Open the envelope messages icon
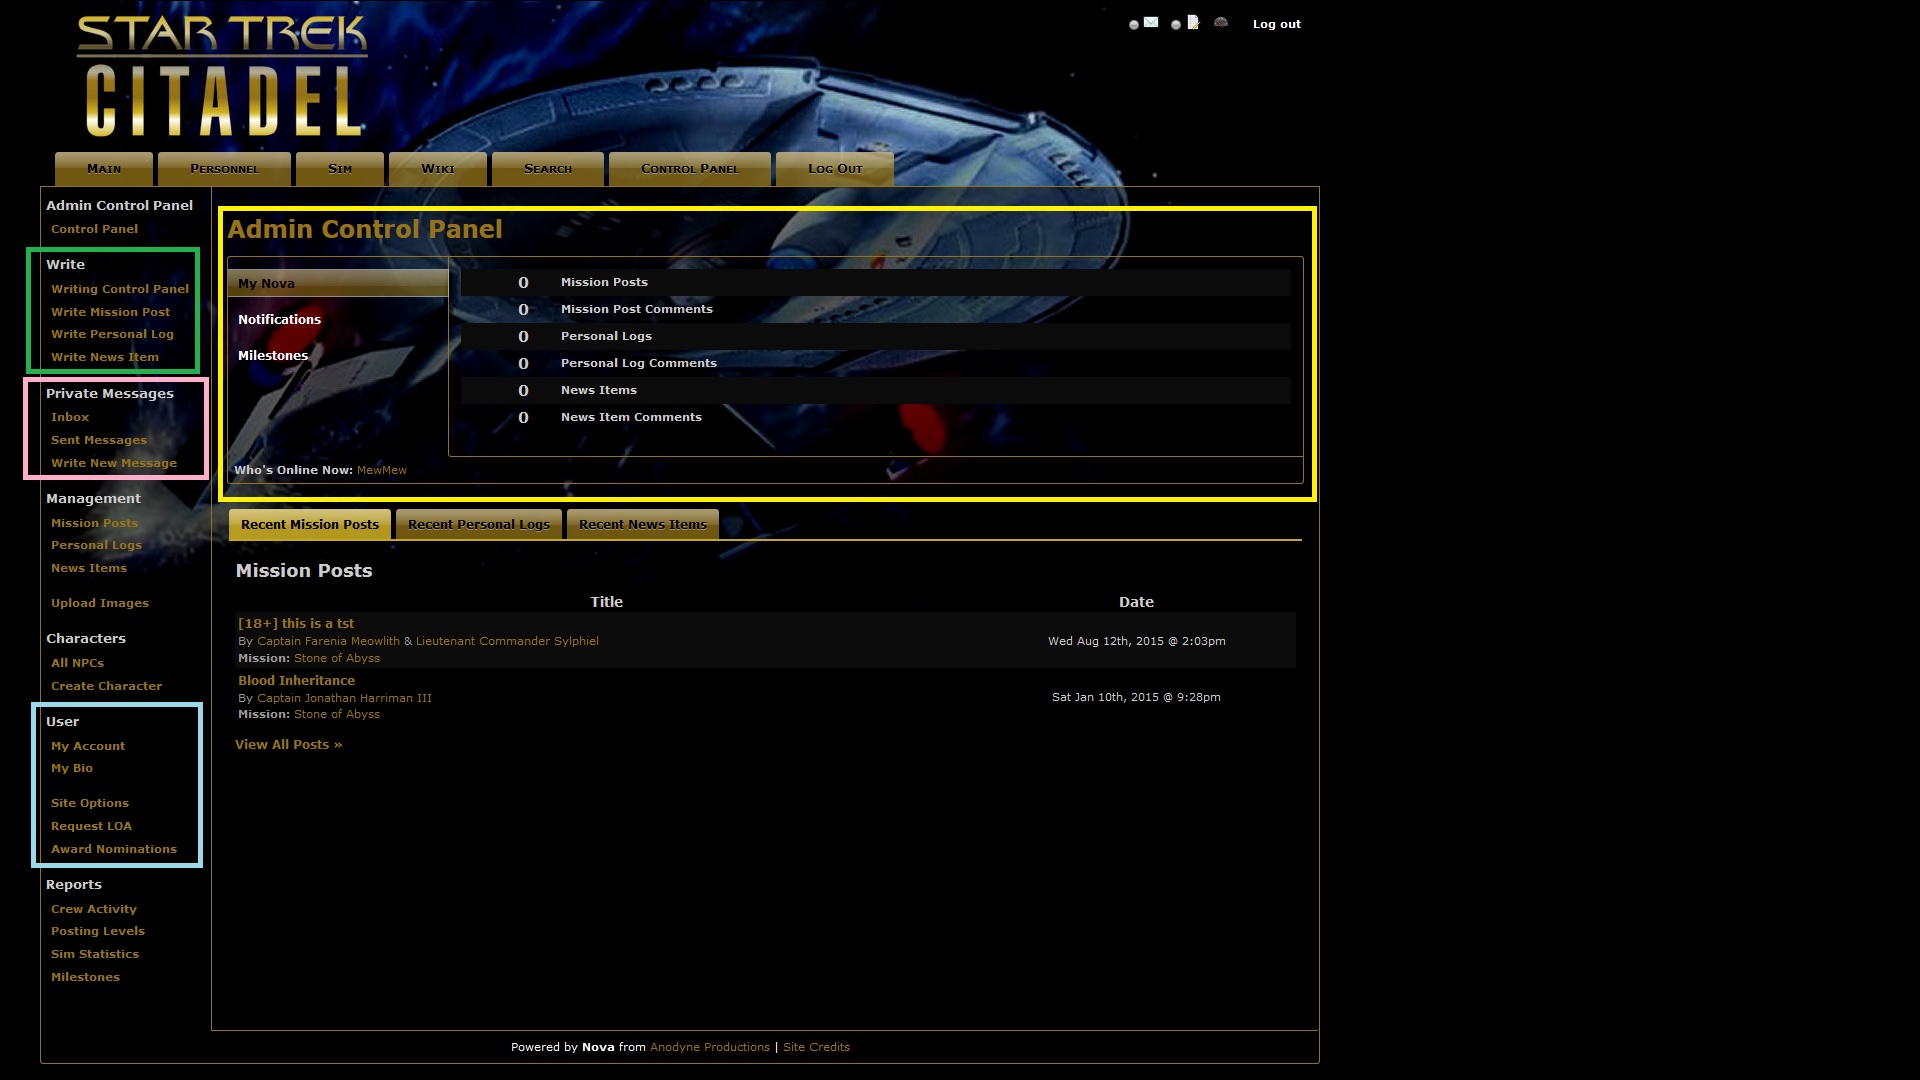This screenshot has width=1920, height=1080. tap(1151, 22)
